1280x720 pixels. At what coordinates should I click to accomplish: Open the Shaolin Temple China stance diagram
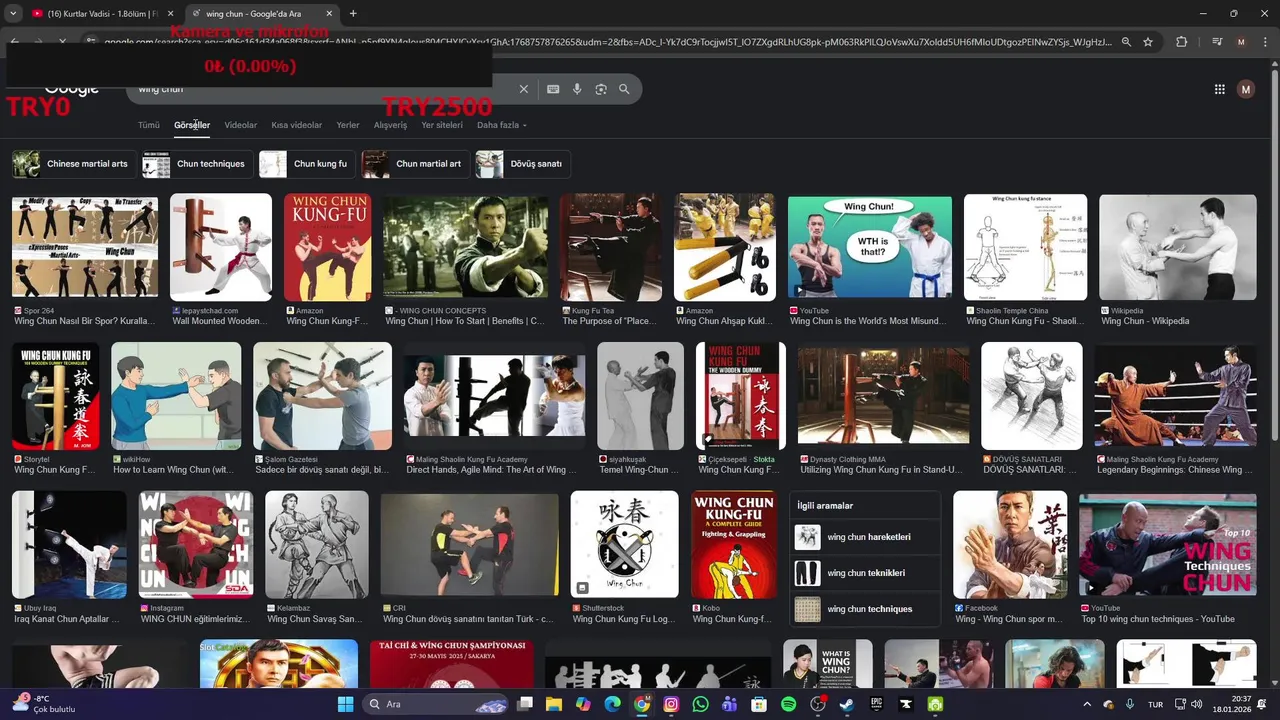coord(1025,247)
